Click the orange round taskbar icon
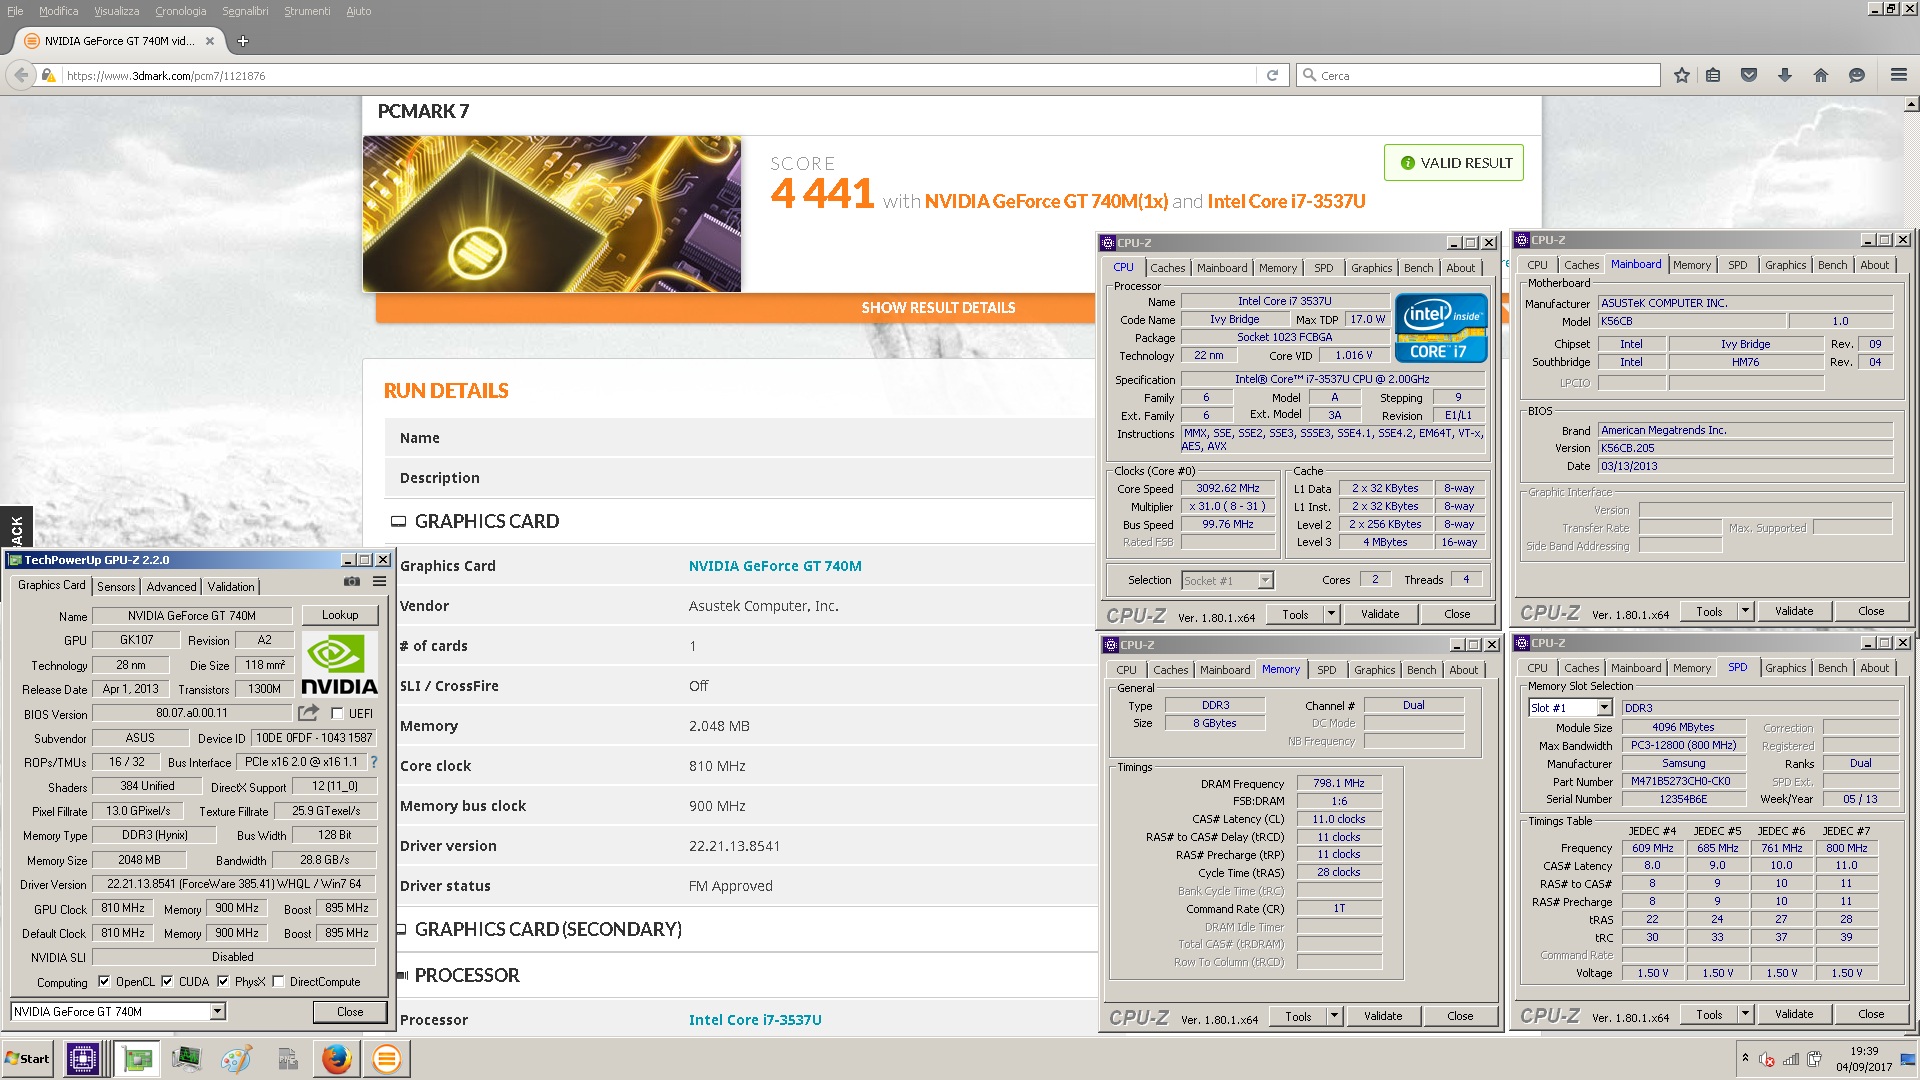The height and width of the screenshot is (1080, 1920). [386, 1058]
